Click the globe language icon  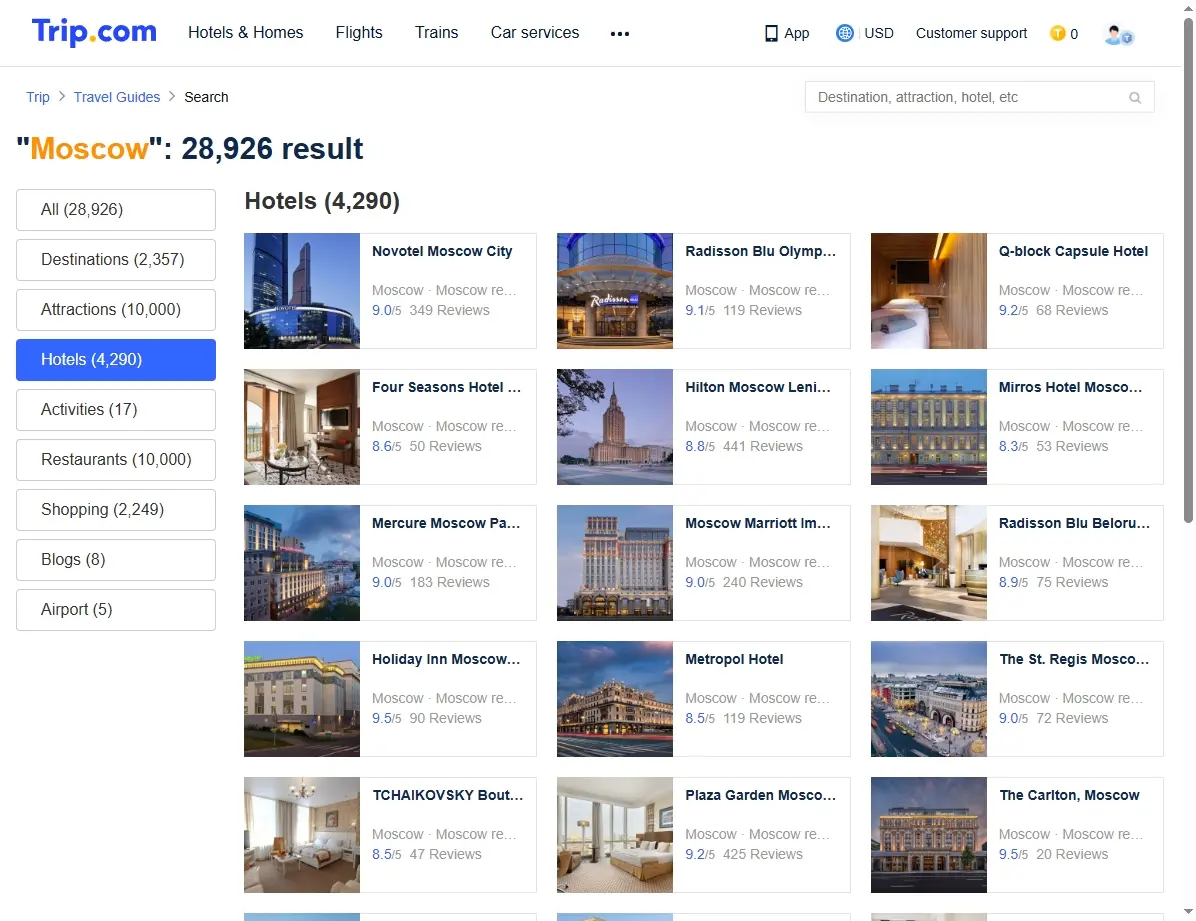[x=844, y=33]
